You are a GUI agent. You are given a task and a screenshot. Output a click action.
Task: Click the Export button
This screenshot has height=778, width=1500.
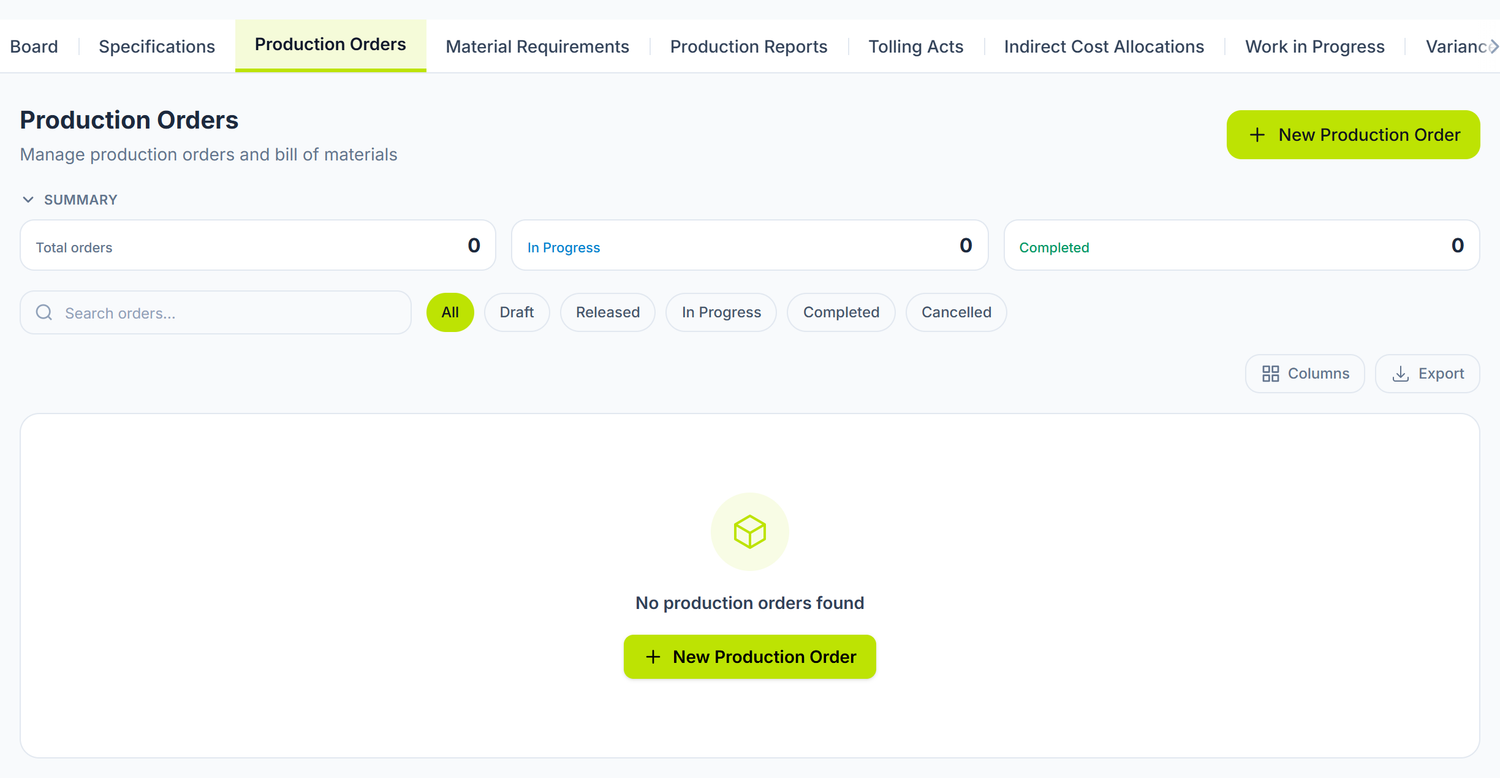1428,374
